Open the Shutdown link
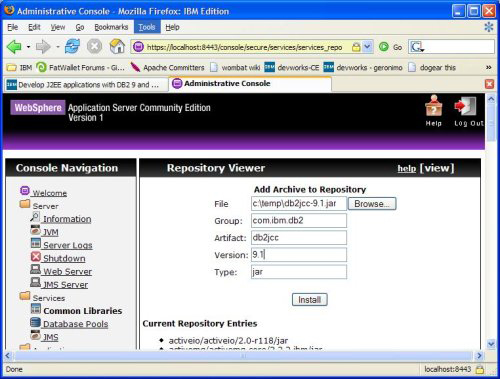Image resolution: width=500 pixels, height=379 pixels. point(64,258)
